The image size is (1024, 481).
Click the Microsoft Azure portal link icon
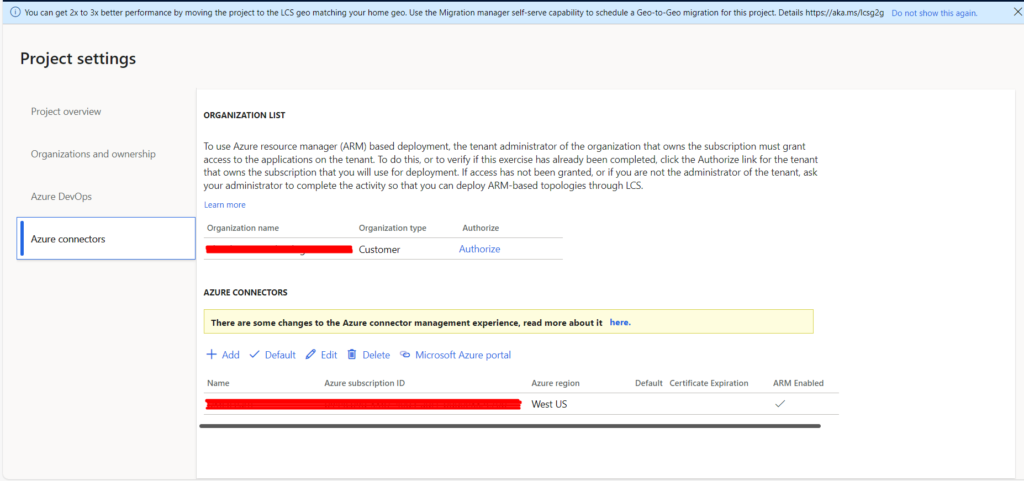pyautogui.click(x=405, y=355)
